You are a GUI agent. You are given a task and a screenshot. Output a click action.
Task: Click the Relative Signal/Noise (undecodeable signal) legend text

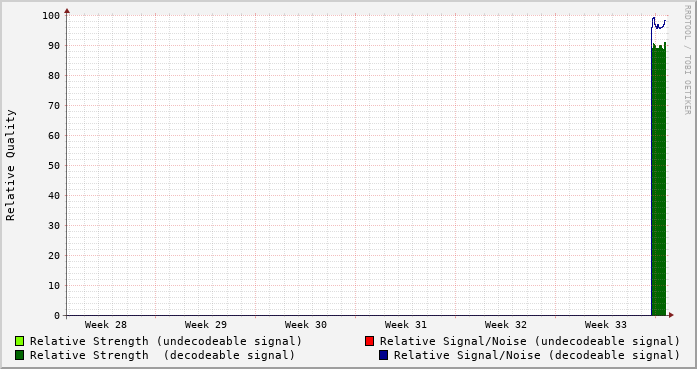pyautogui.click(x=530, y=341)
